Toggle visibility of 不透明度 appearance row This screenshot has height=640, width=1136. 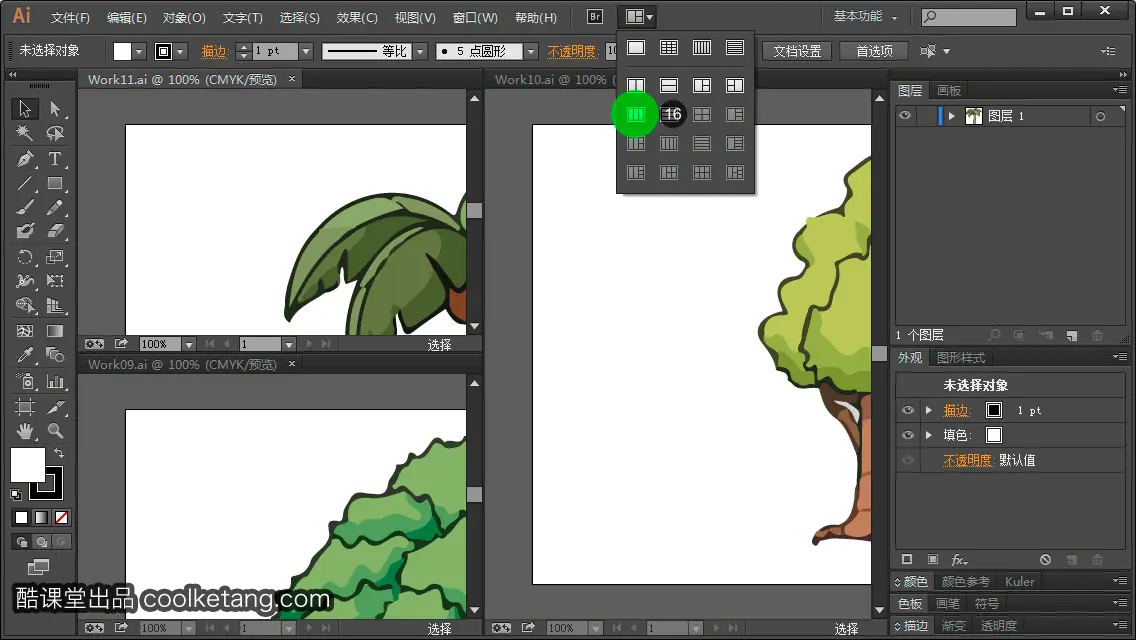[907, 460]
